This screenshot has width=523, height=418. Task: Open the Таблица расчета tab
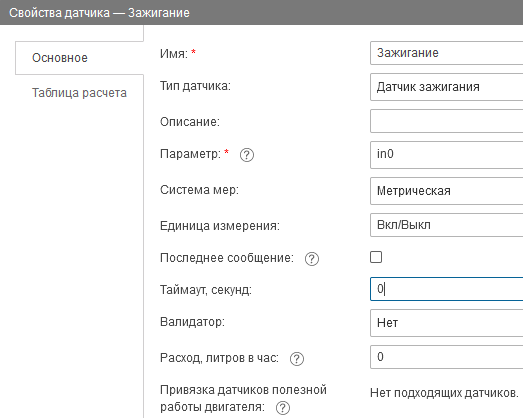click(79, 93)
